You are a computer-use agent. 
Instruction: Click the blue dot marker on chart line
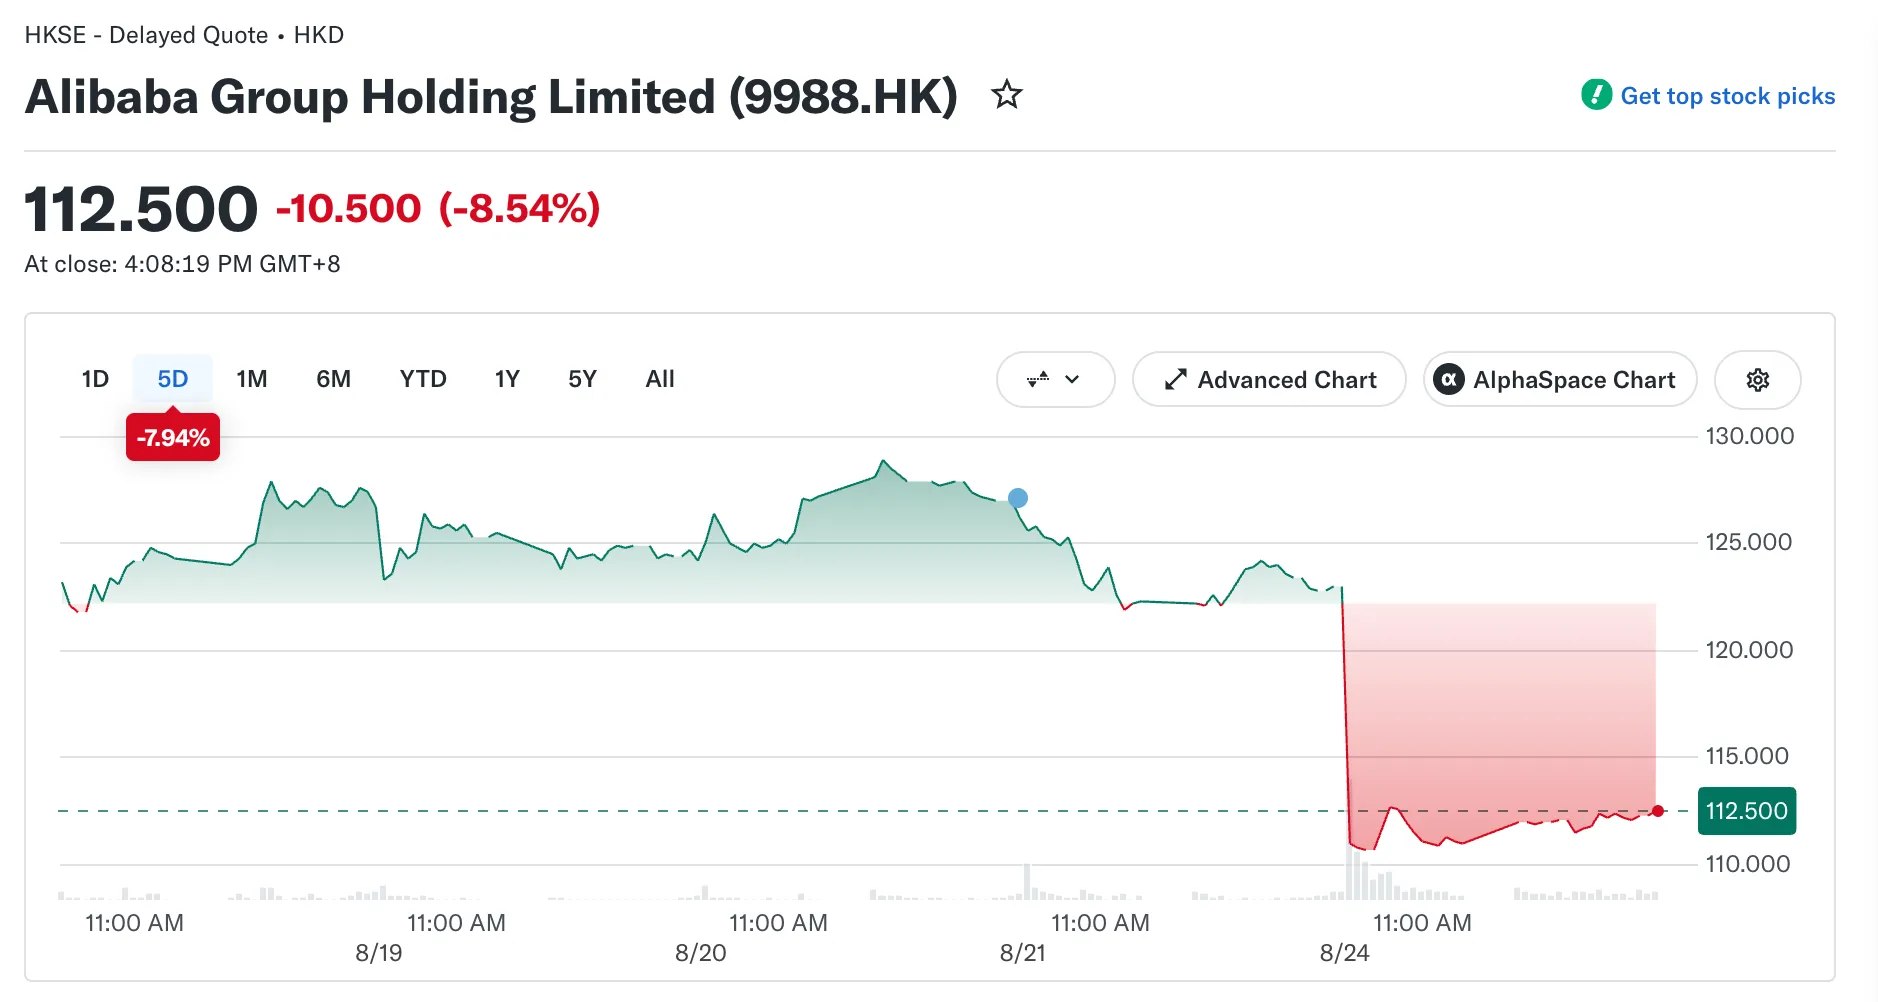click(x=1018, y=498)
